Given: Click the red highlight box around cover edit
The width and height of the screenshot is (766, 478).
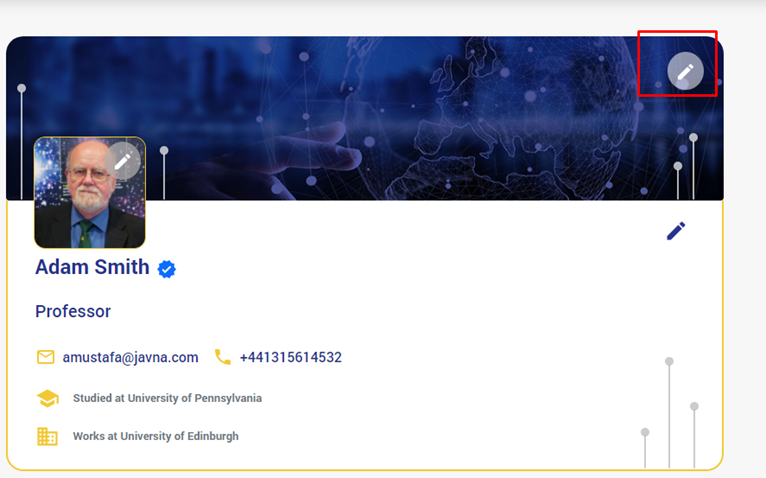Looking at the screenshot, I should tap(678, 64).
